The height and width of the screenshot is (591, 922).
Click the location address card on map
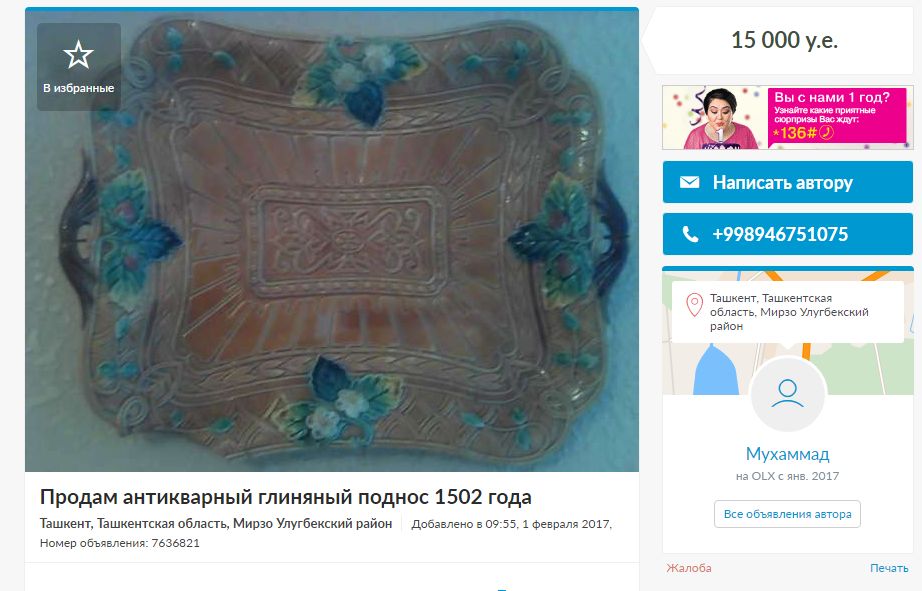787,312
